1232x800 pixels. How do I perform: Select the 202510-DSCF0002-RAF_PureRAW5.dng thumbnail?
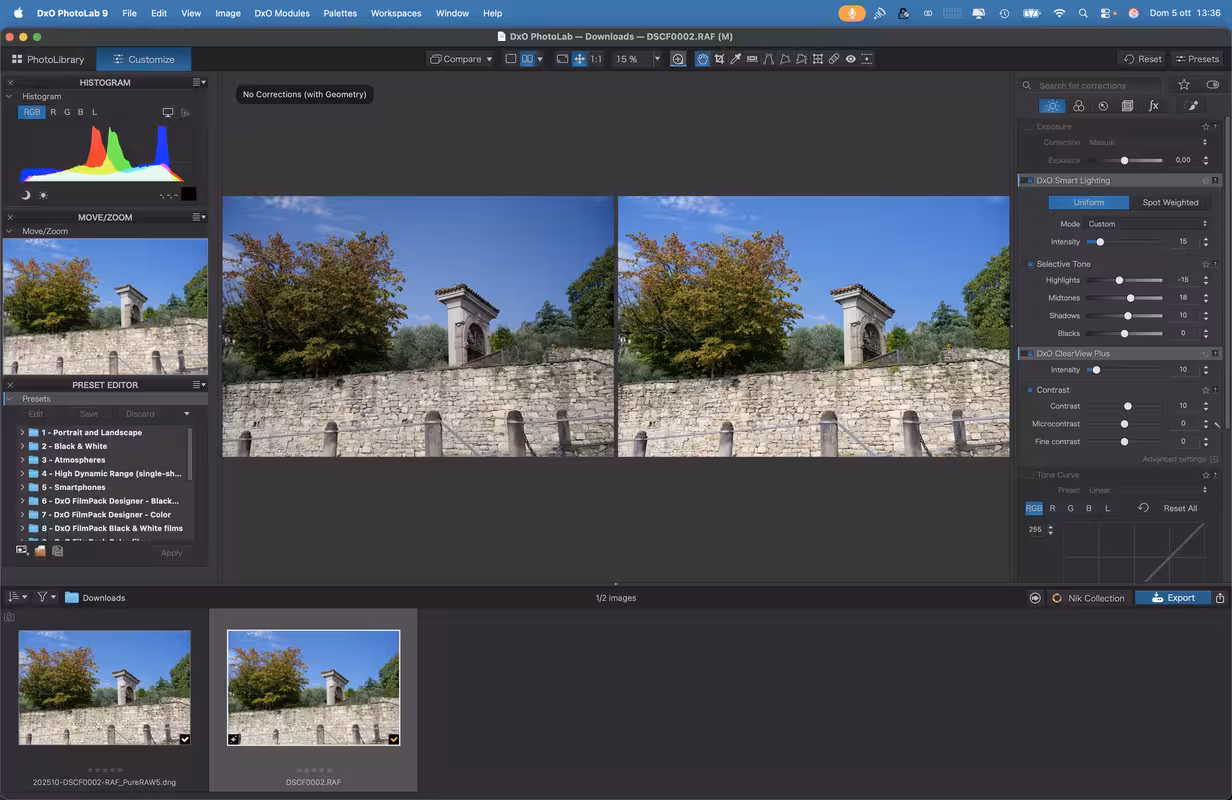(x=104, y=687)
